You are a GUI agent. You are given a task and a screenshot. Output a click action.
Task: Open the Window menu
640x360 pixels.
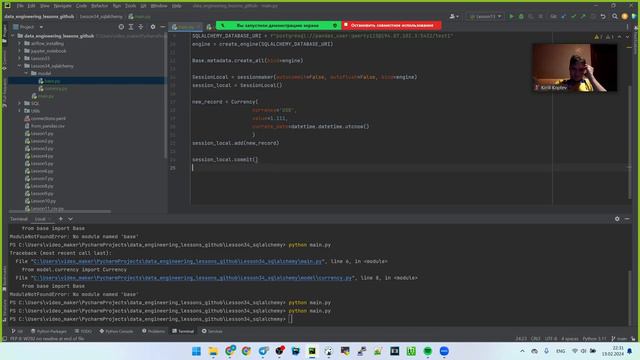tap(159, 6)
